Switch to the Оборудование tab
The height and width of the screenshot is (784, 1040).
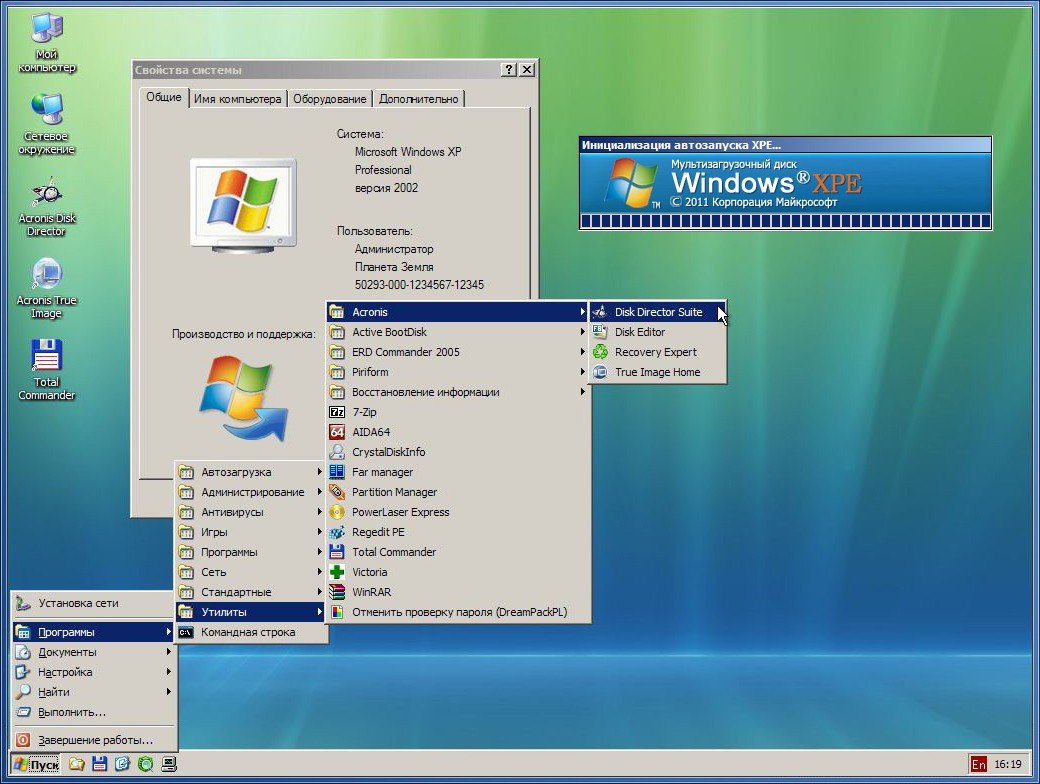point(330,99)
